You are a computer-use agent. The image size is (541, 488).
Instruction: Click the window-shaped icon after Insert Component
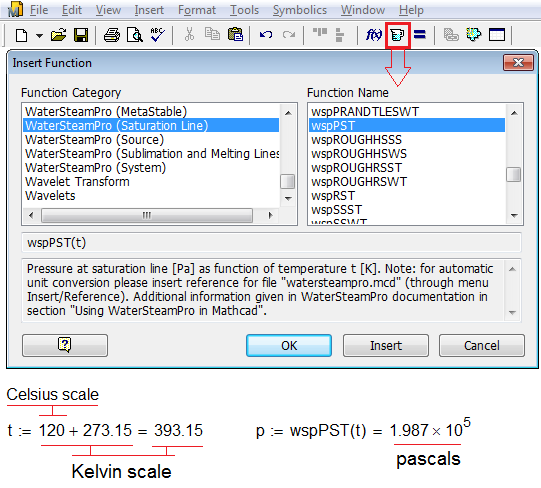(497, 35)
